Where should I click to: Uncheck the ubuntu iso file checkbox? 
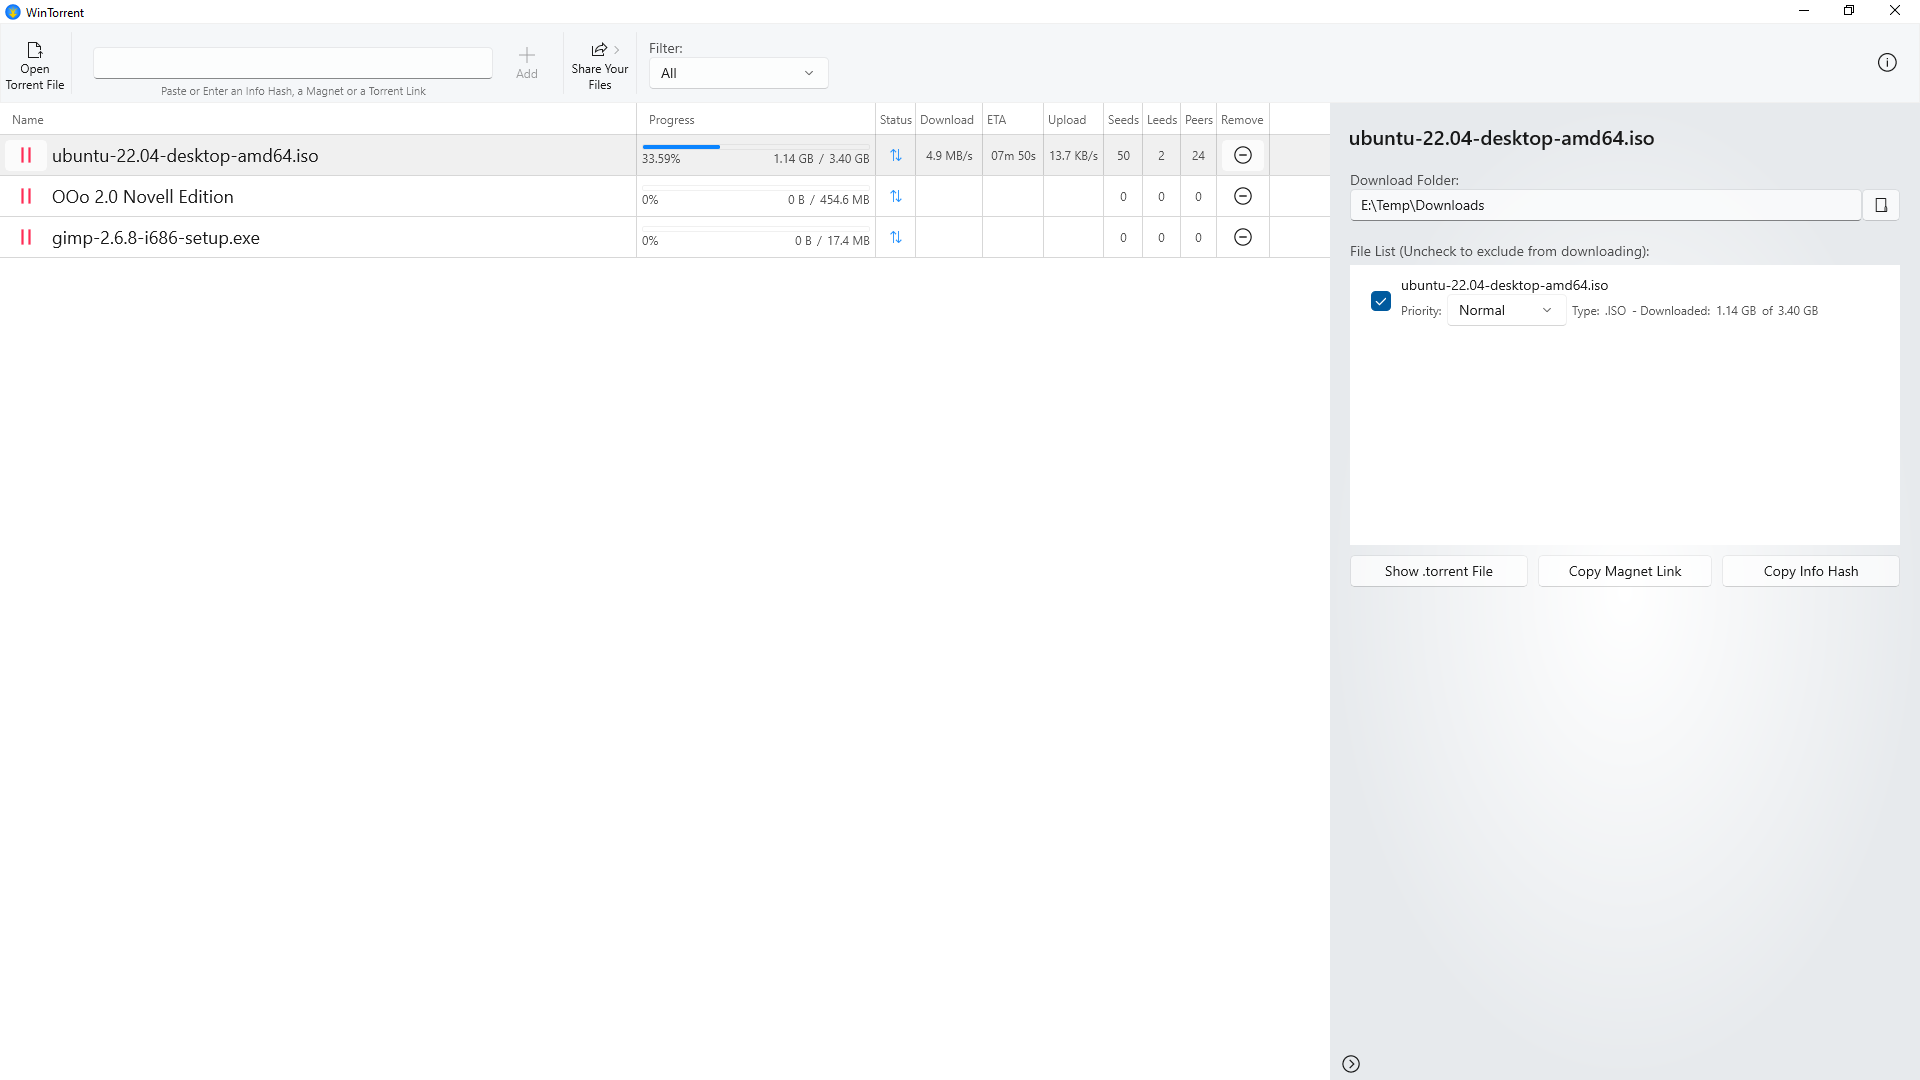tap(1381, 301)
